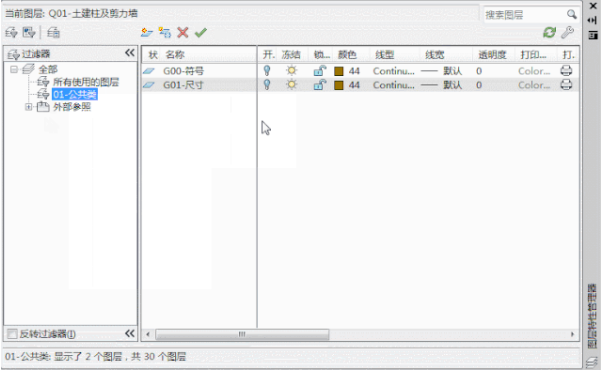Sort by 线型 column header

tap(384, 54)
